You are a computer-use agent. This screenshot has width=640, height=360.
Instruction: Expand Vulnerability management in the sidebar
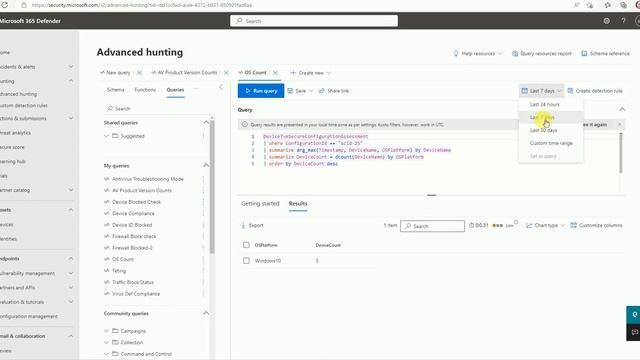[x=71, y=273]
